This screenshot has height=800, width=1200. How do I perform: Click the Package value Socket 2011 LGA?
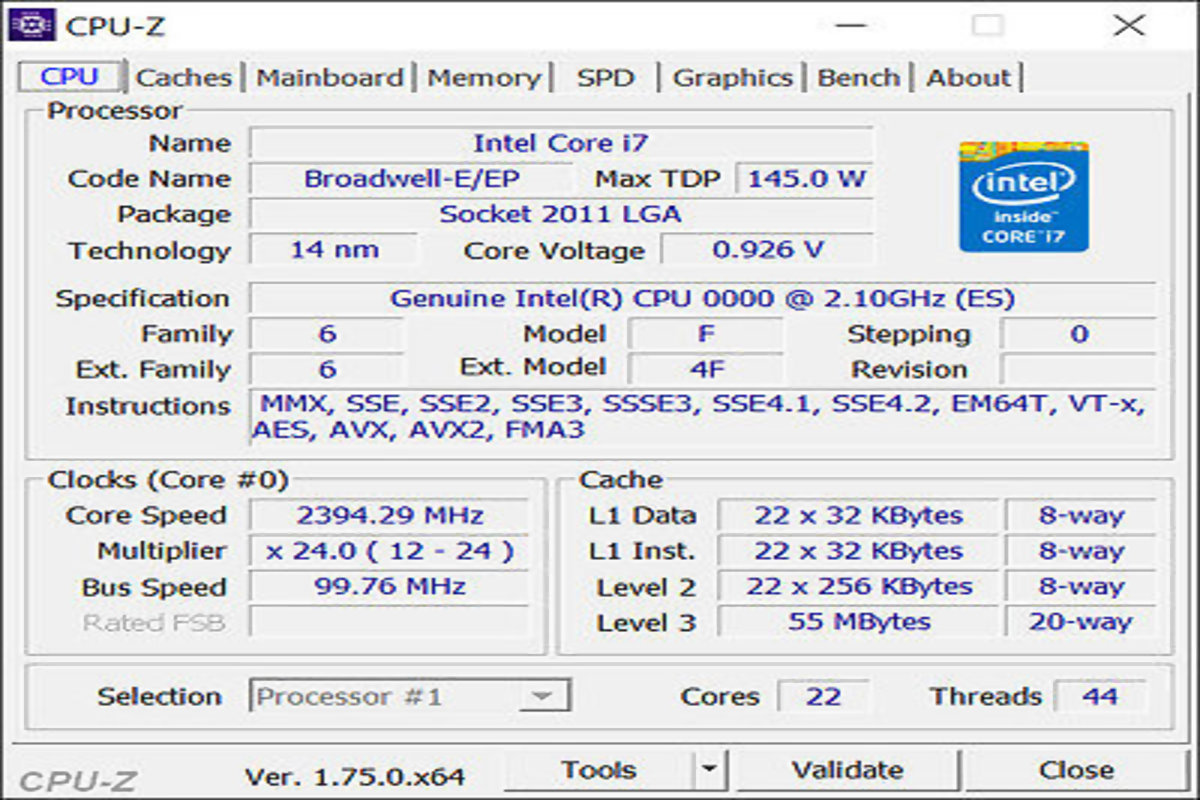(561, 214)
